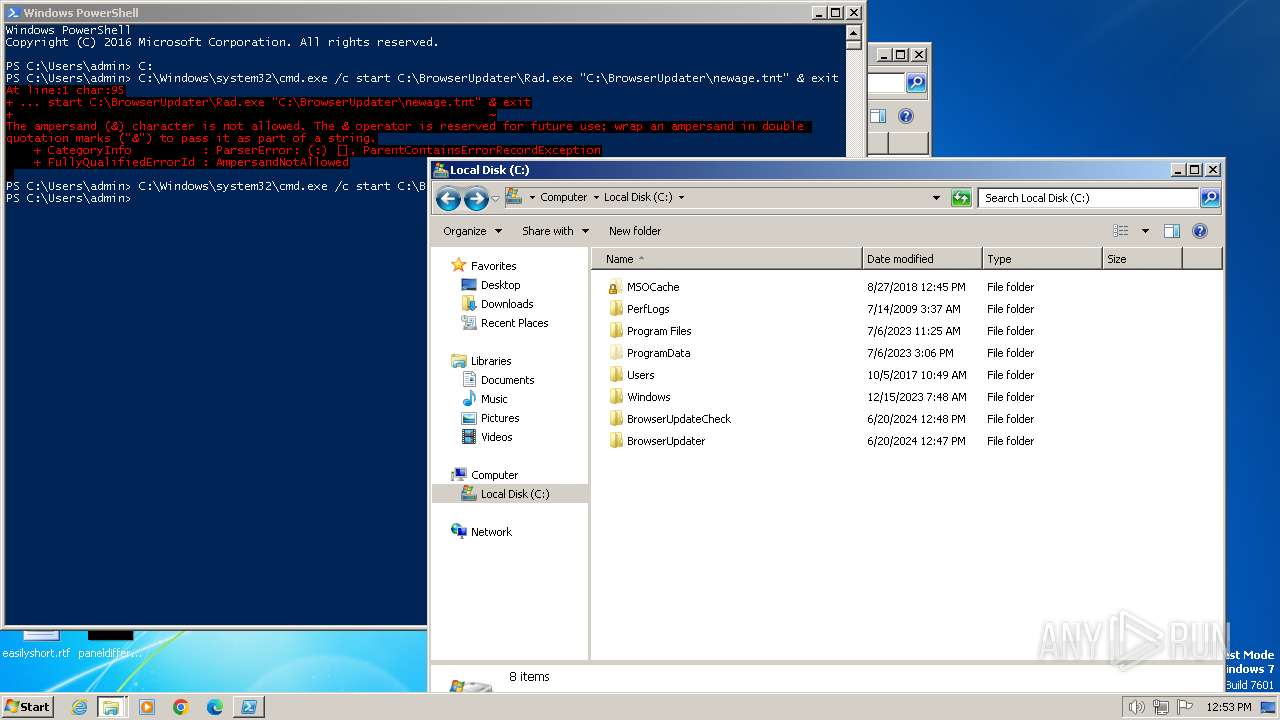Image resolution: width=1280 pixels, height=720 pixels.
Task: Select Network in navigation pane
Action: point(491,532)
